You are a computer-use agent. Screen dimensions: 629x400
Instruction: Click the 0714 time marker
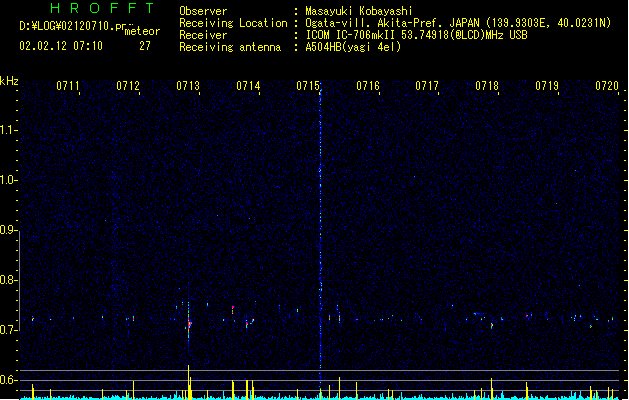(x=248, y=86)
